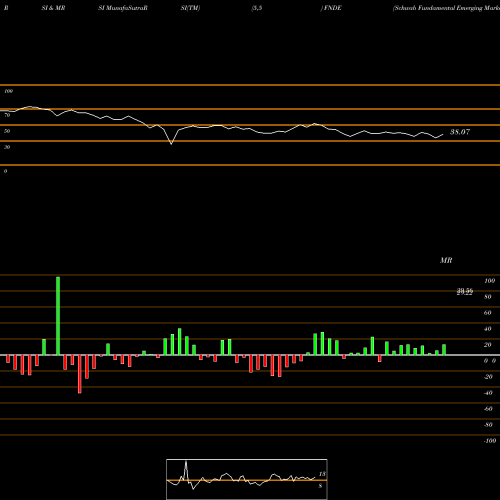
Task: Click the '70' level label on RSI panel
Action: pyautogui.click(x=7, y=115)
